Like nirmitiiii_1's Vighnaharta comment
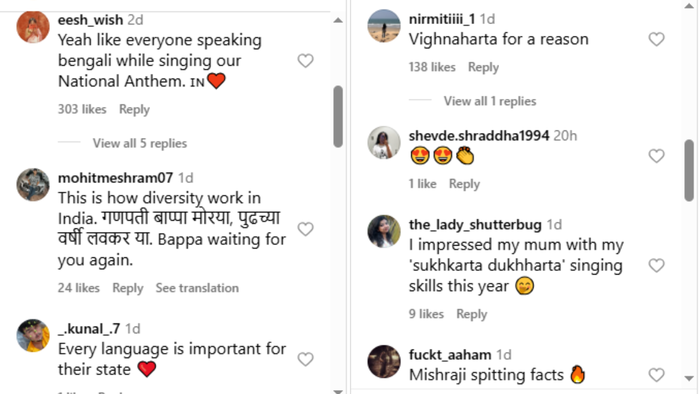This screenshot has height=394, width=700. pyautogui.click(x=656, y=39)
